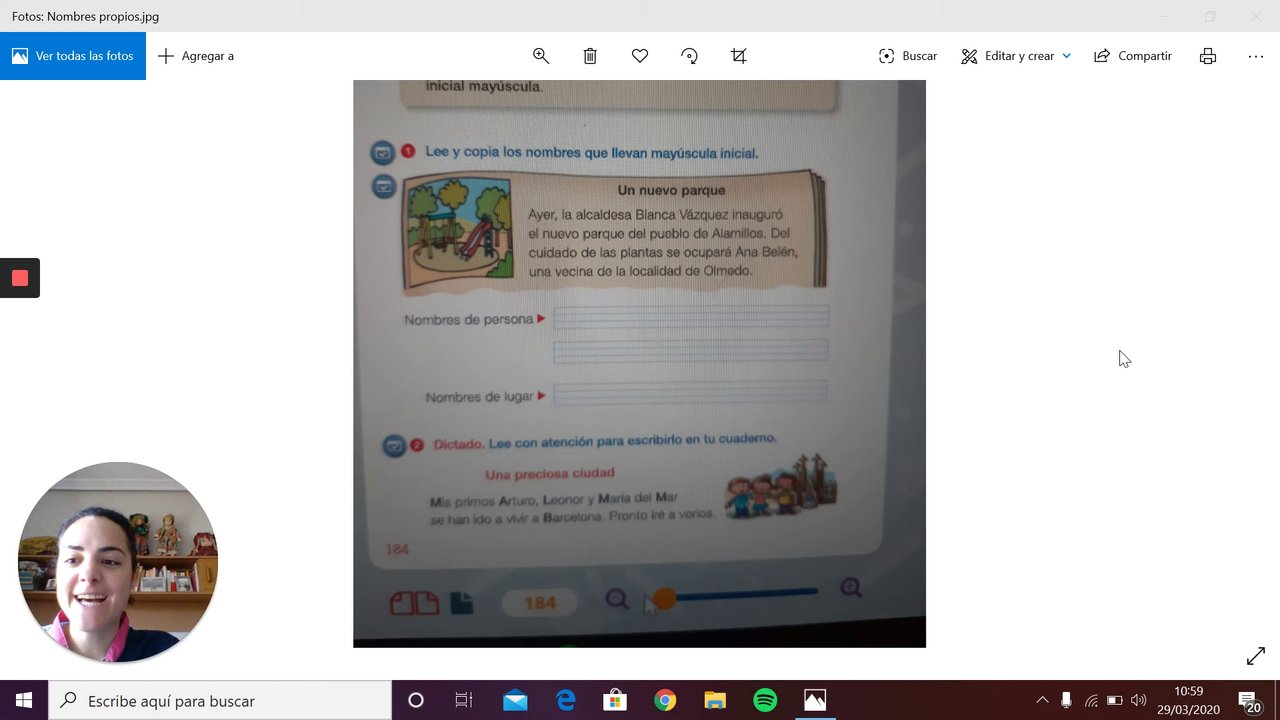
Task: Open File Explorer from taskbar
Action: pyautogui.click(x=715, y=700)
